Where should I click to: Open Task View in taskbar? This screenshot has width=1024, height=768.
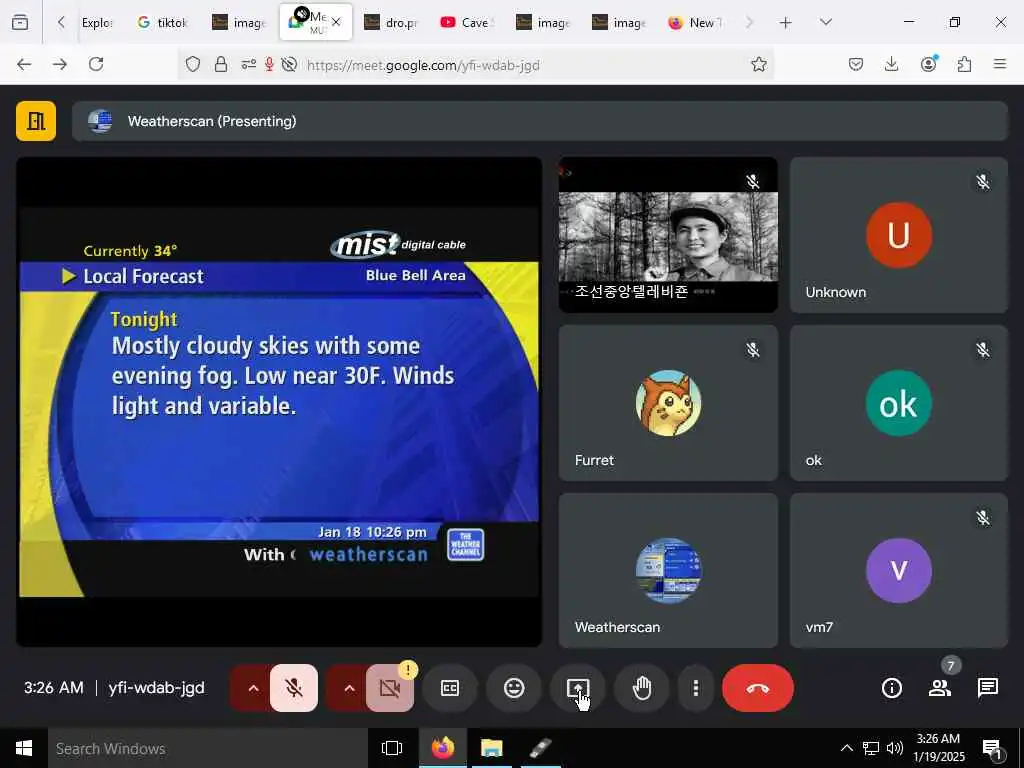pyautogui.click(x=392, y=748)
